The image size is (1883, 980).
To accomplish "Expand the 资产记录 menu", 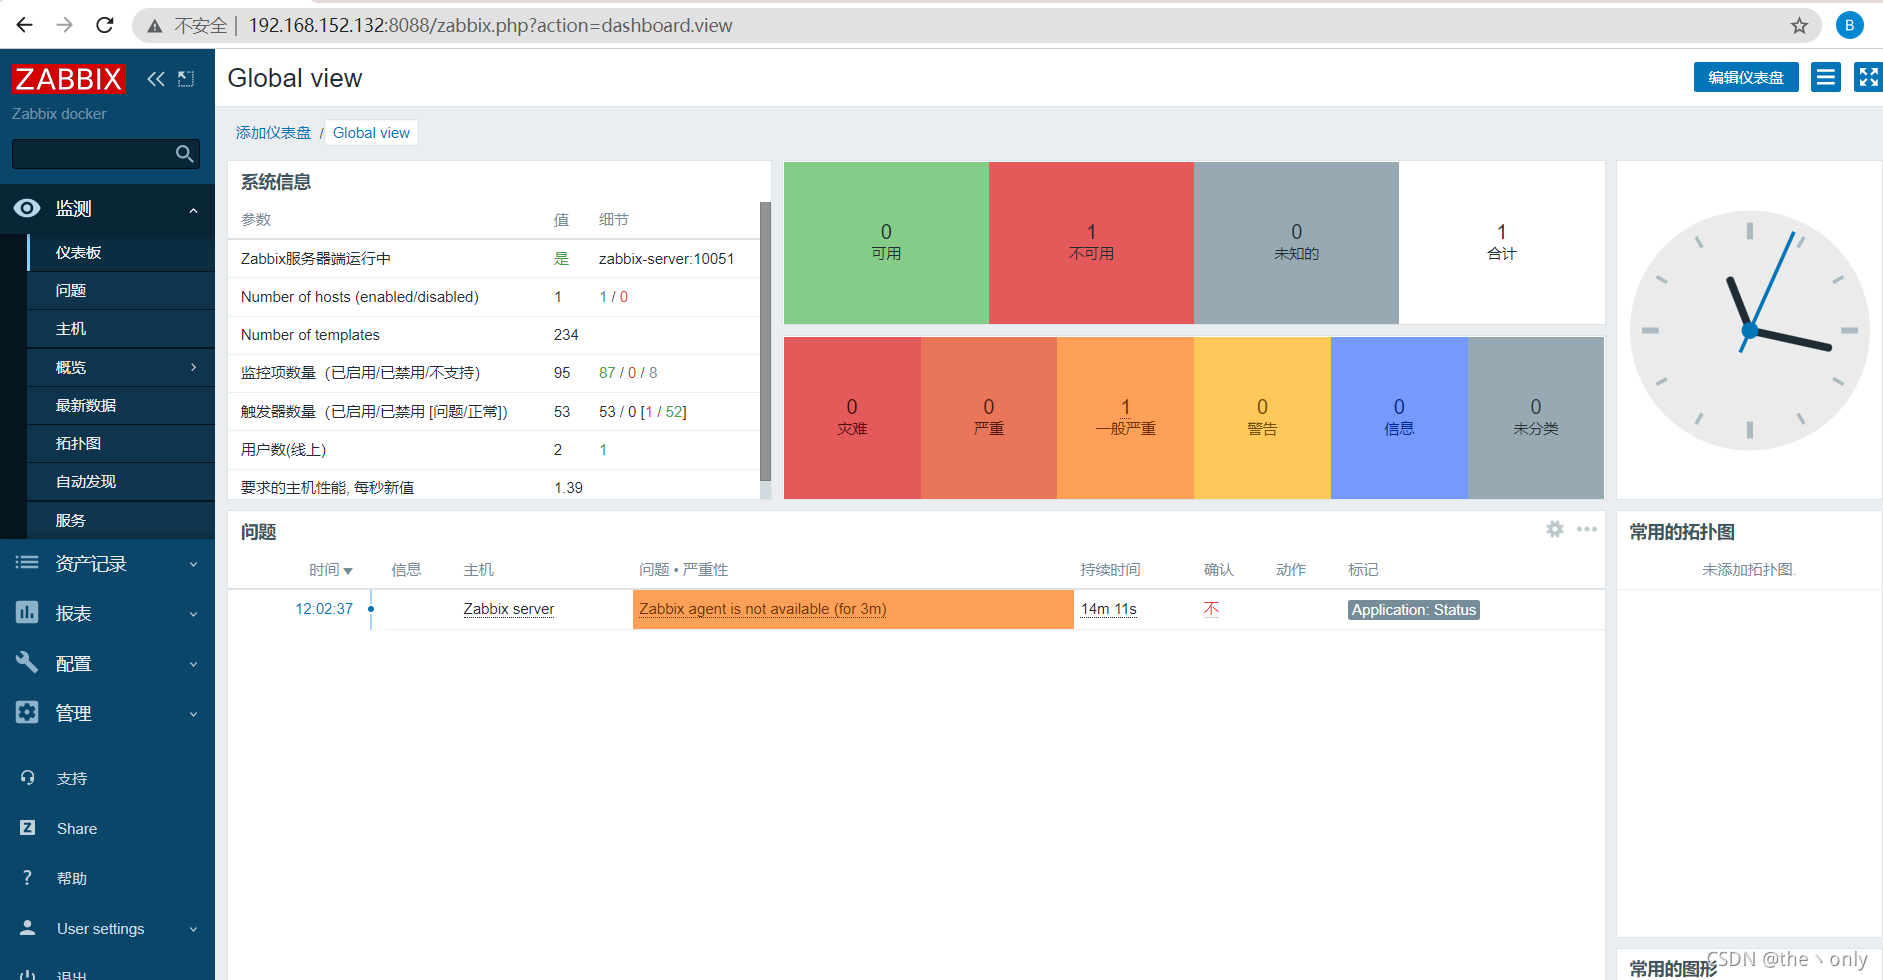I will coord(193,564).
